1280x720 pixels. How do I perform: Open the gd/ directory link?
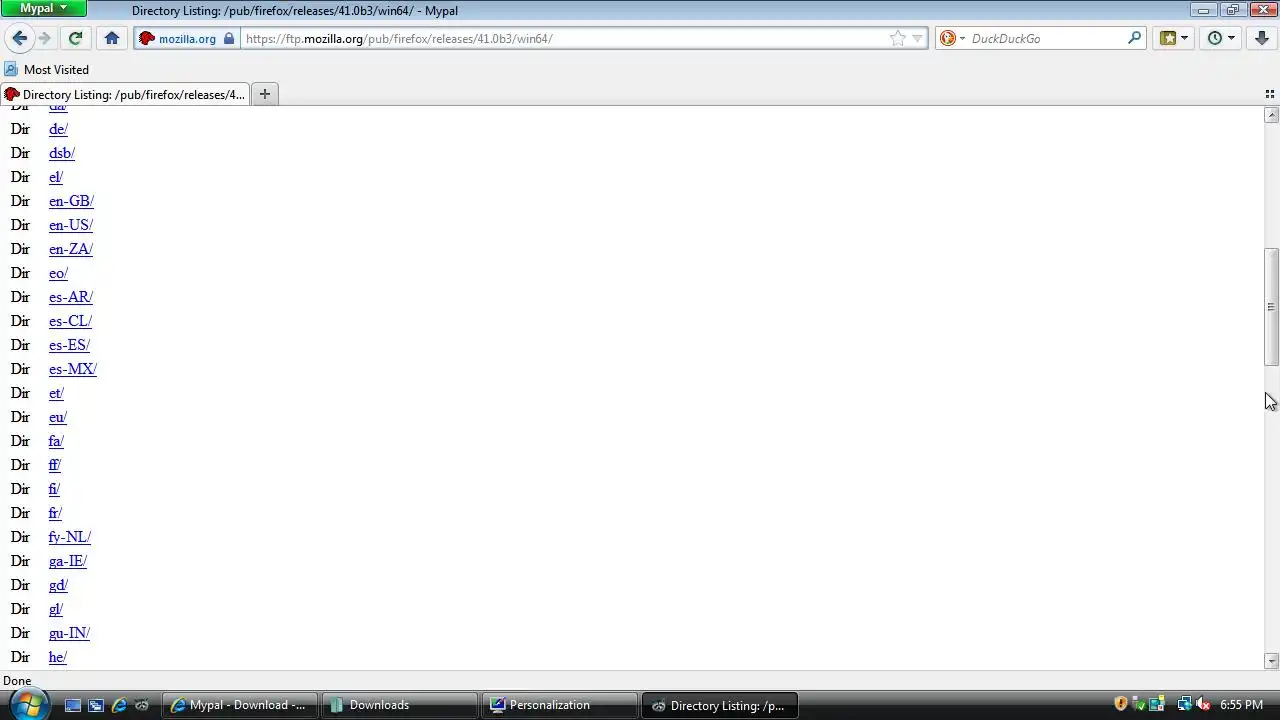tap(58, 585)
